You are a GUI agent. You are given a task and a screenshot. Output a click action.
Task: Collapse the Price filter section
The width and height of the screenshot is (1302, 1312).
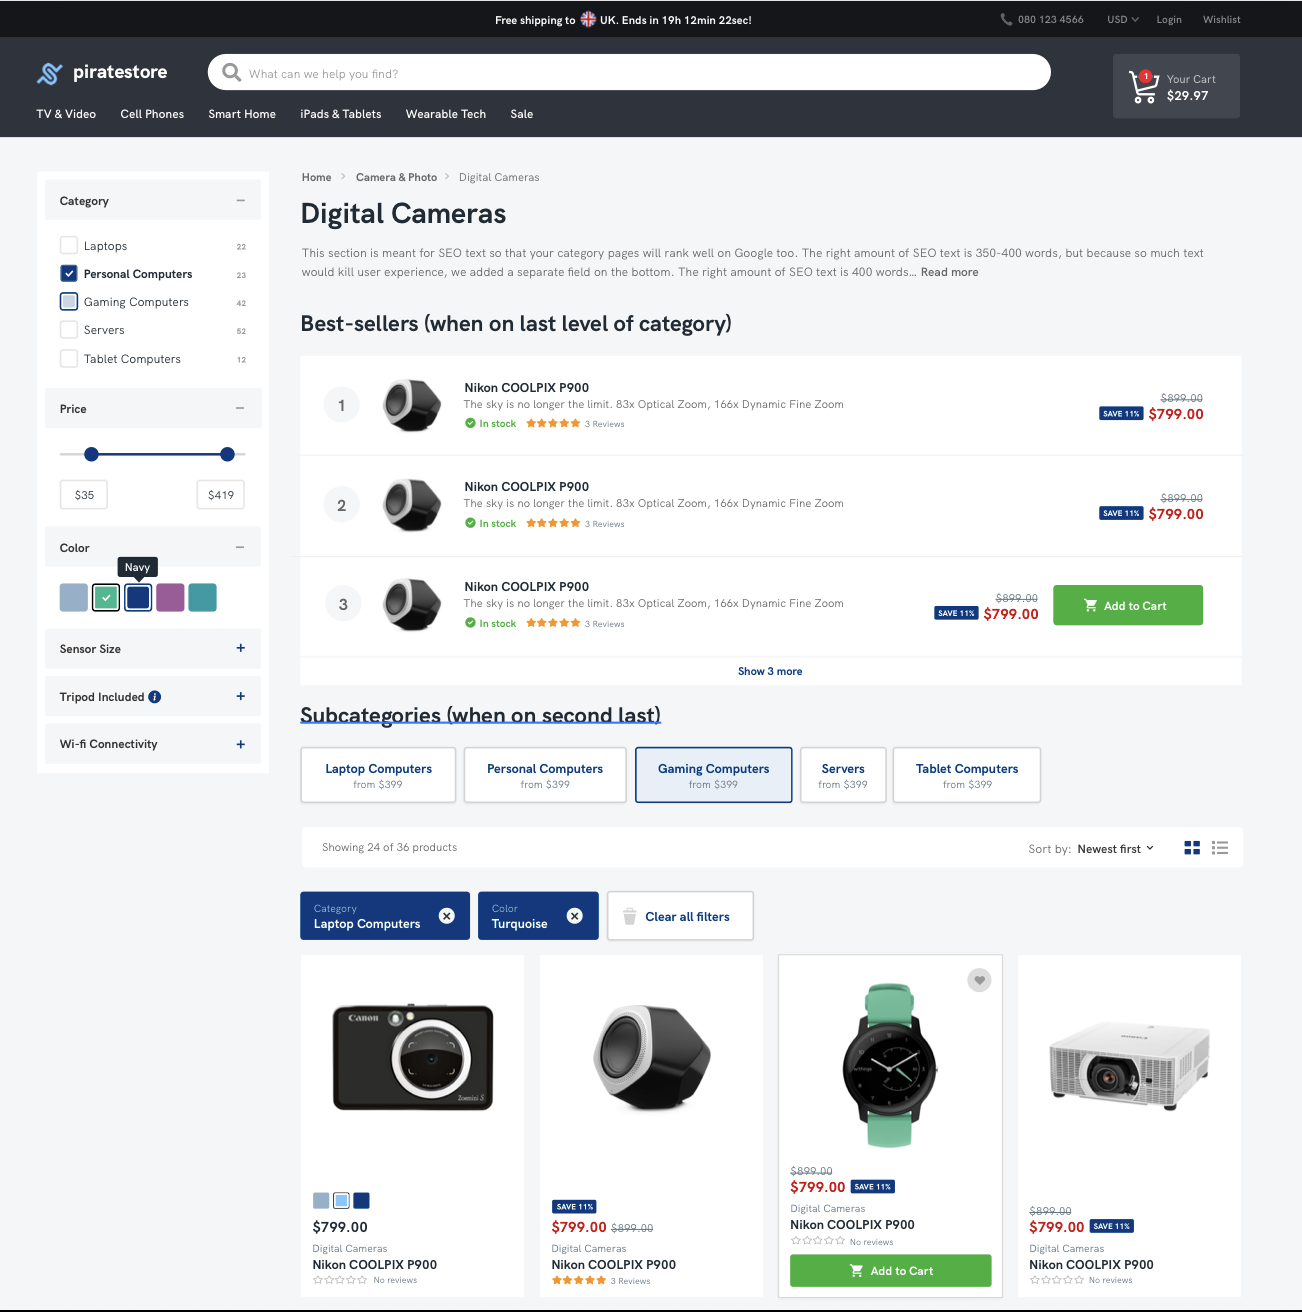pos(240,408)
